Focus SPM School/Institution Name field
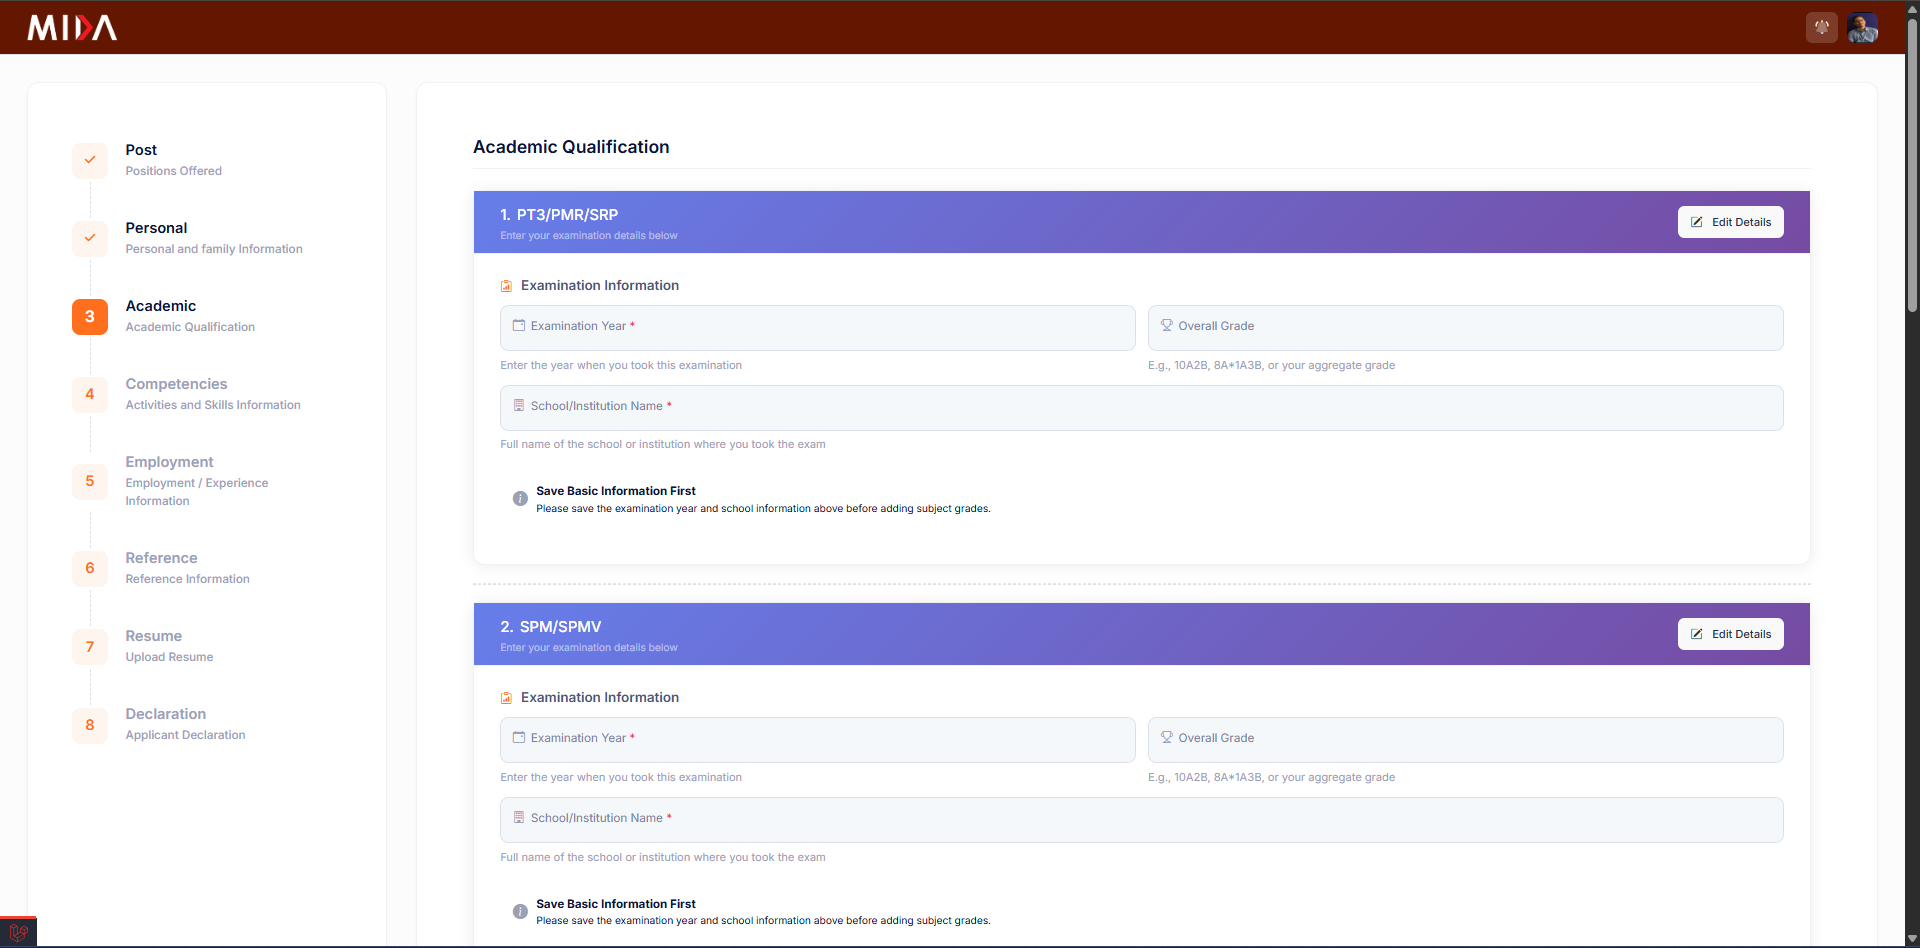1920x948 pixels. click(1141, 820)
